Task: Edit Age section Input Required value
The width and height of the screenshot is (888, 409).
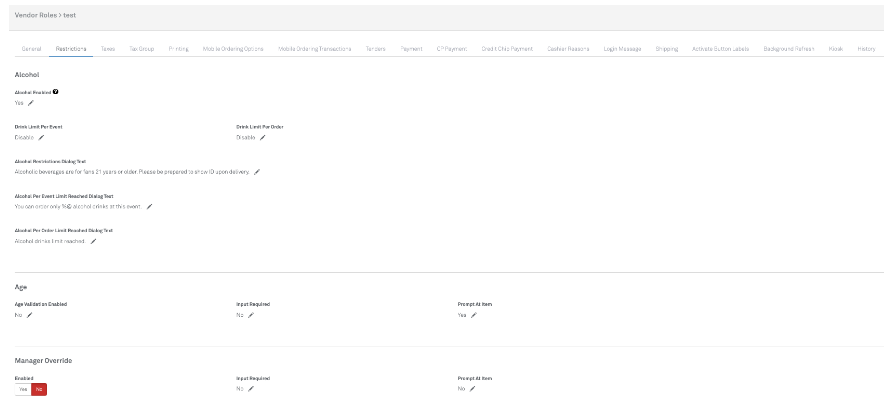Action: [x=251, y=315]
